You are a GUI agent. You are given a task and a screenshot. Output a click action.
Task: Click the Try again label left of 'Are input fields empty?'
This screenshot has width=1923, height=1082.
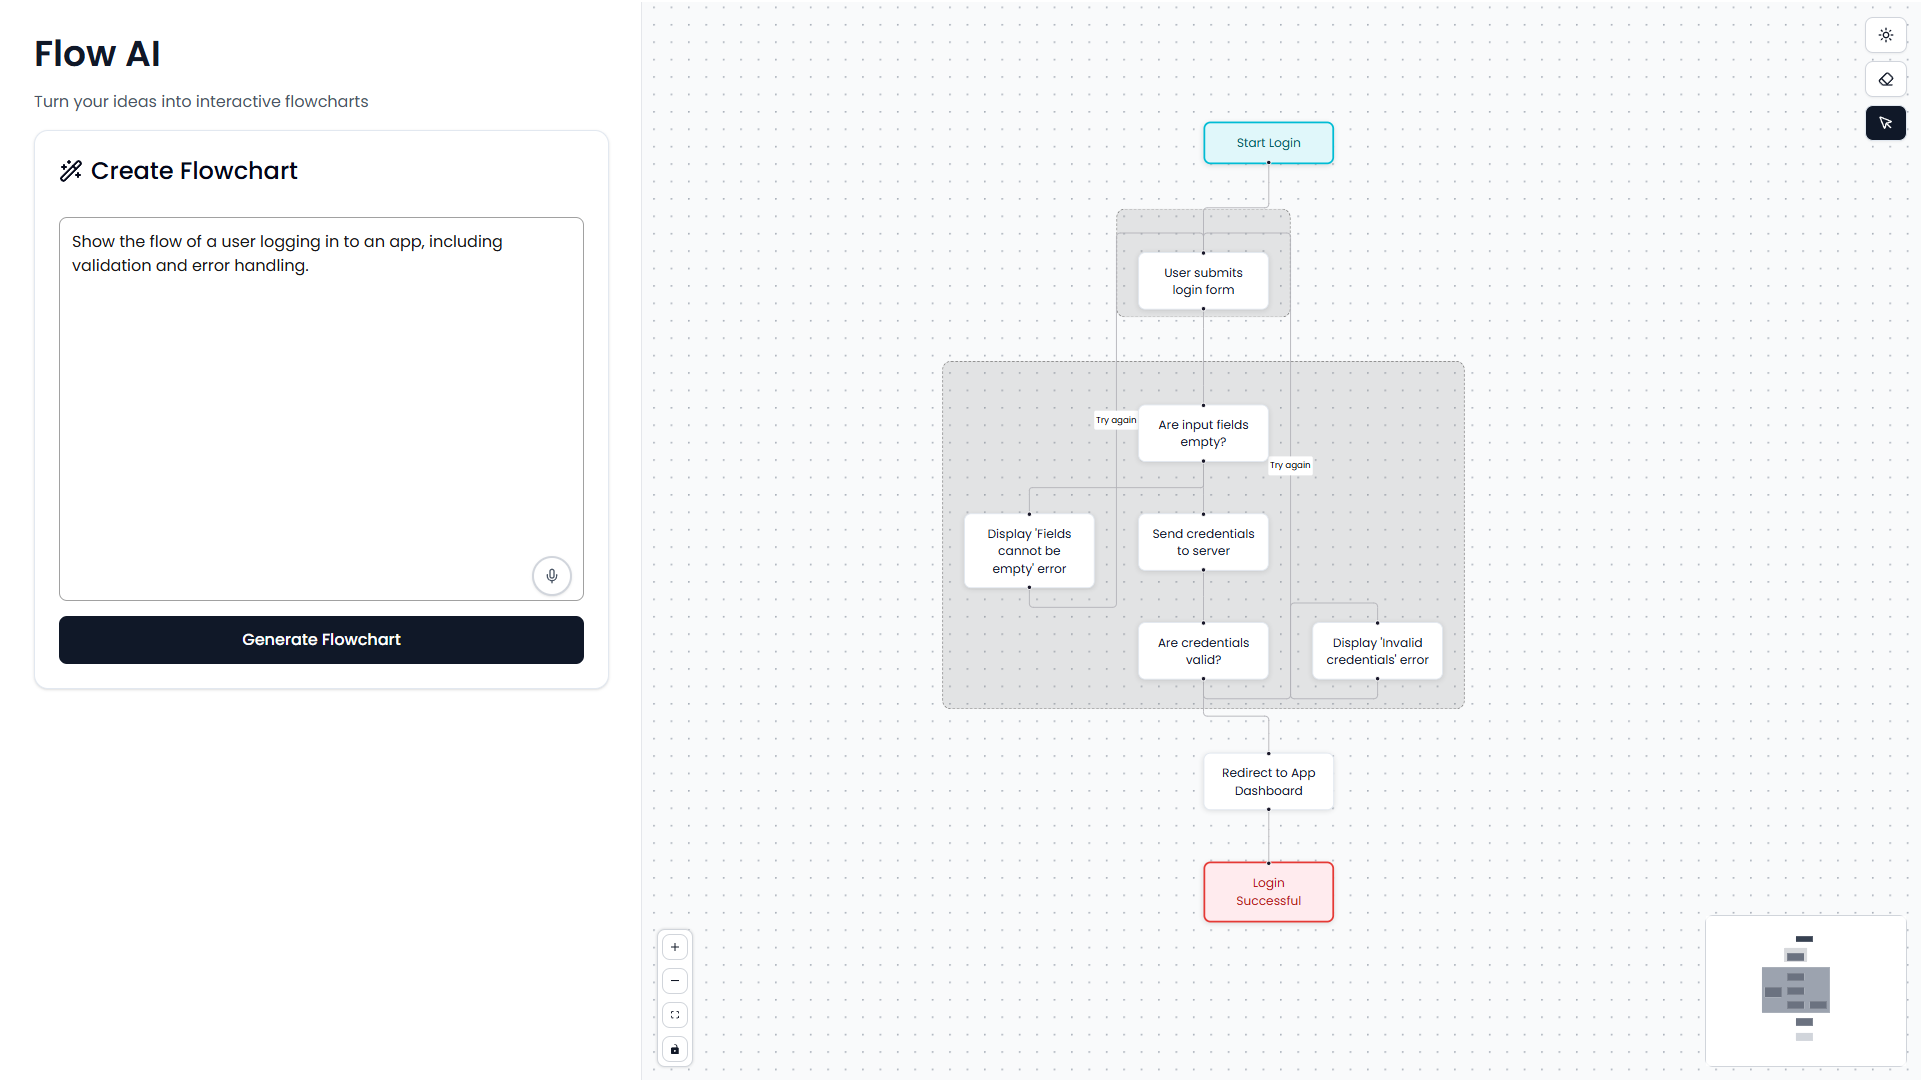tap(1116, 420)
